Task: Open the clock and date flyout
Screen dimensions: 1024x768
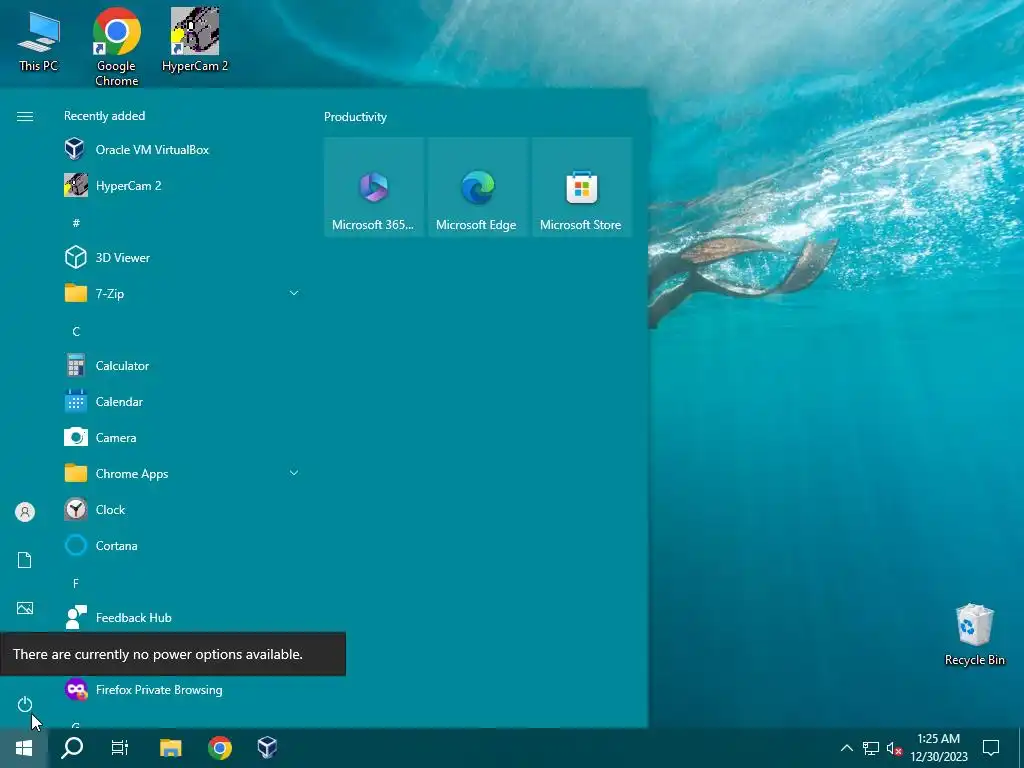Action: pos(939,748)
